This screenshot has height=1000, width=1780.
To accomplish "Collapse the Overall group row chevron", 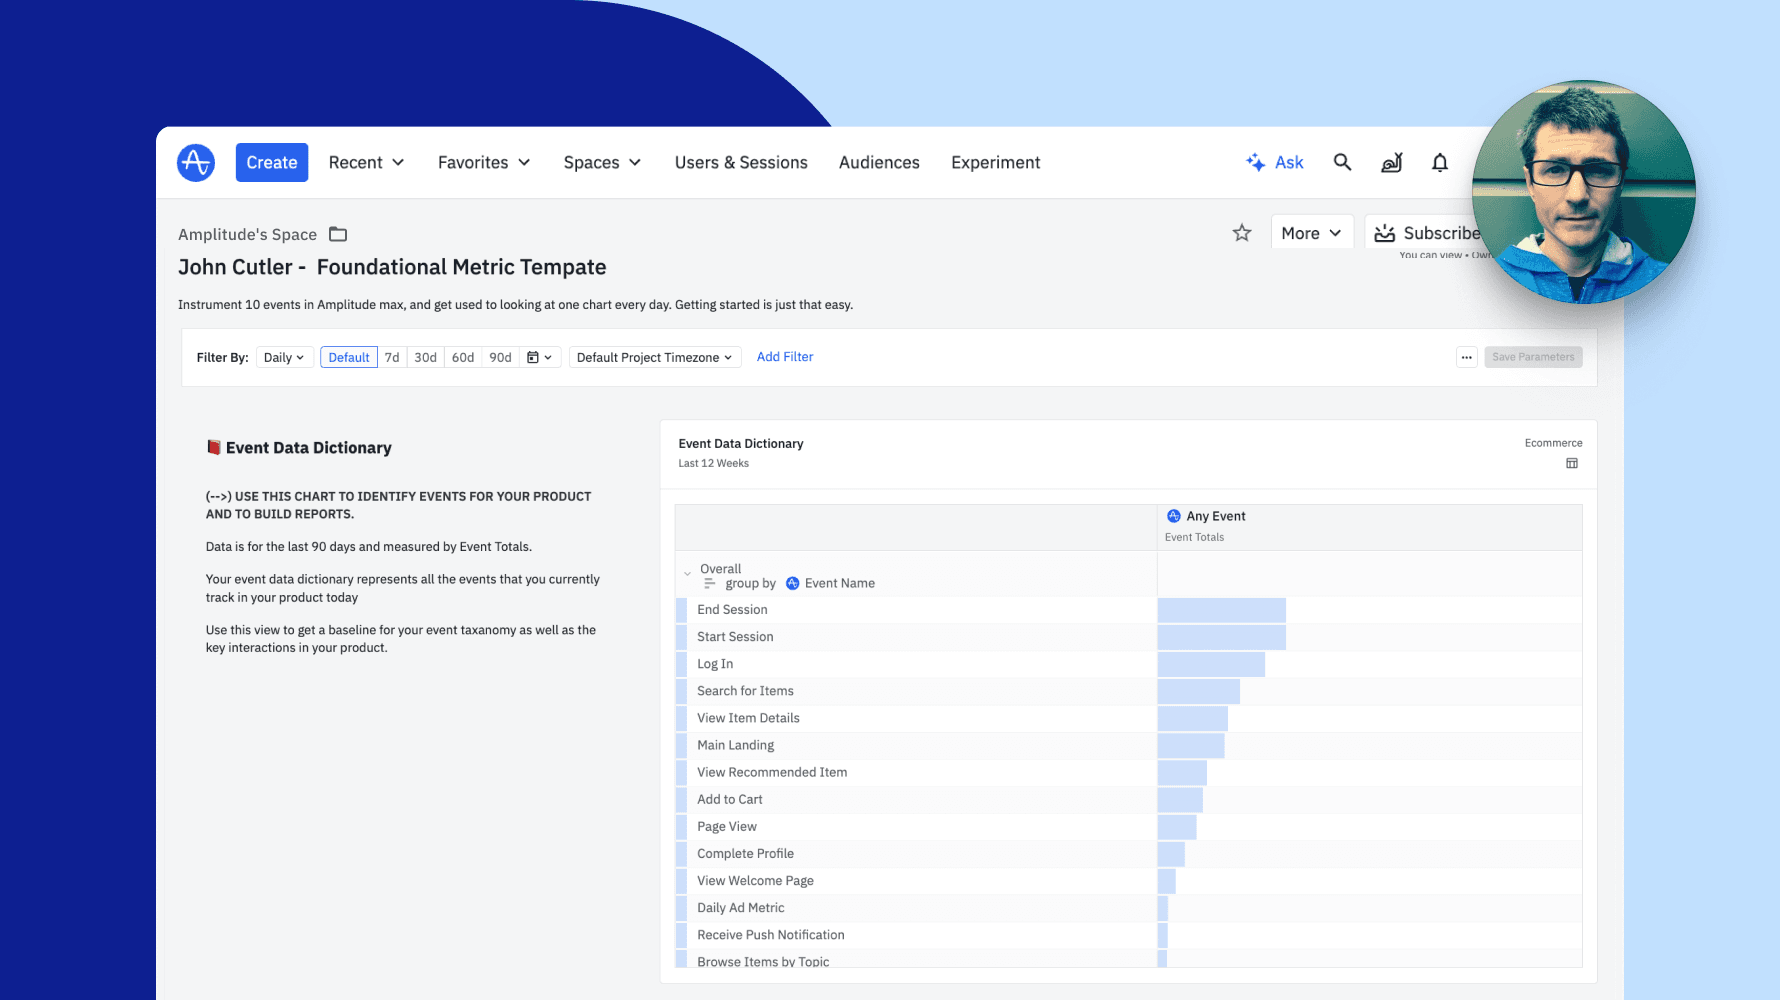I will [687, 574].
